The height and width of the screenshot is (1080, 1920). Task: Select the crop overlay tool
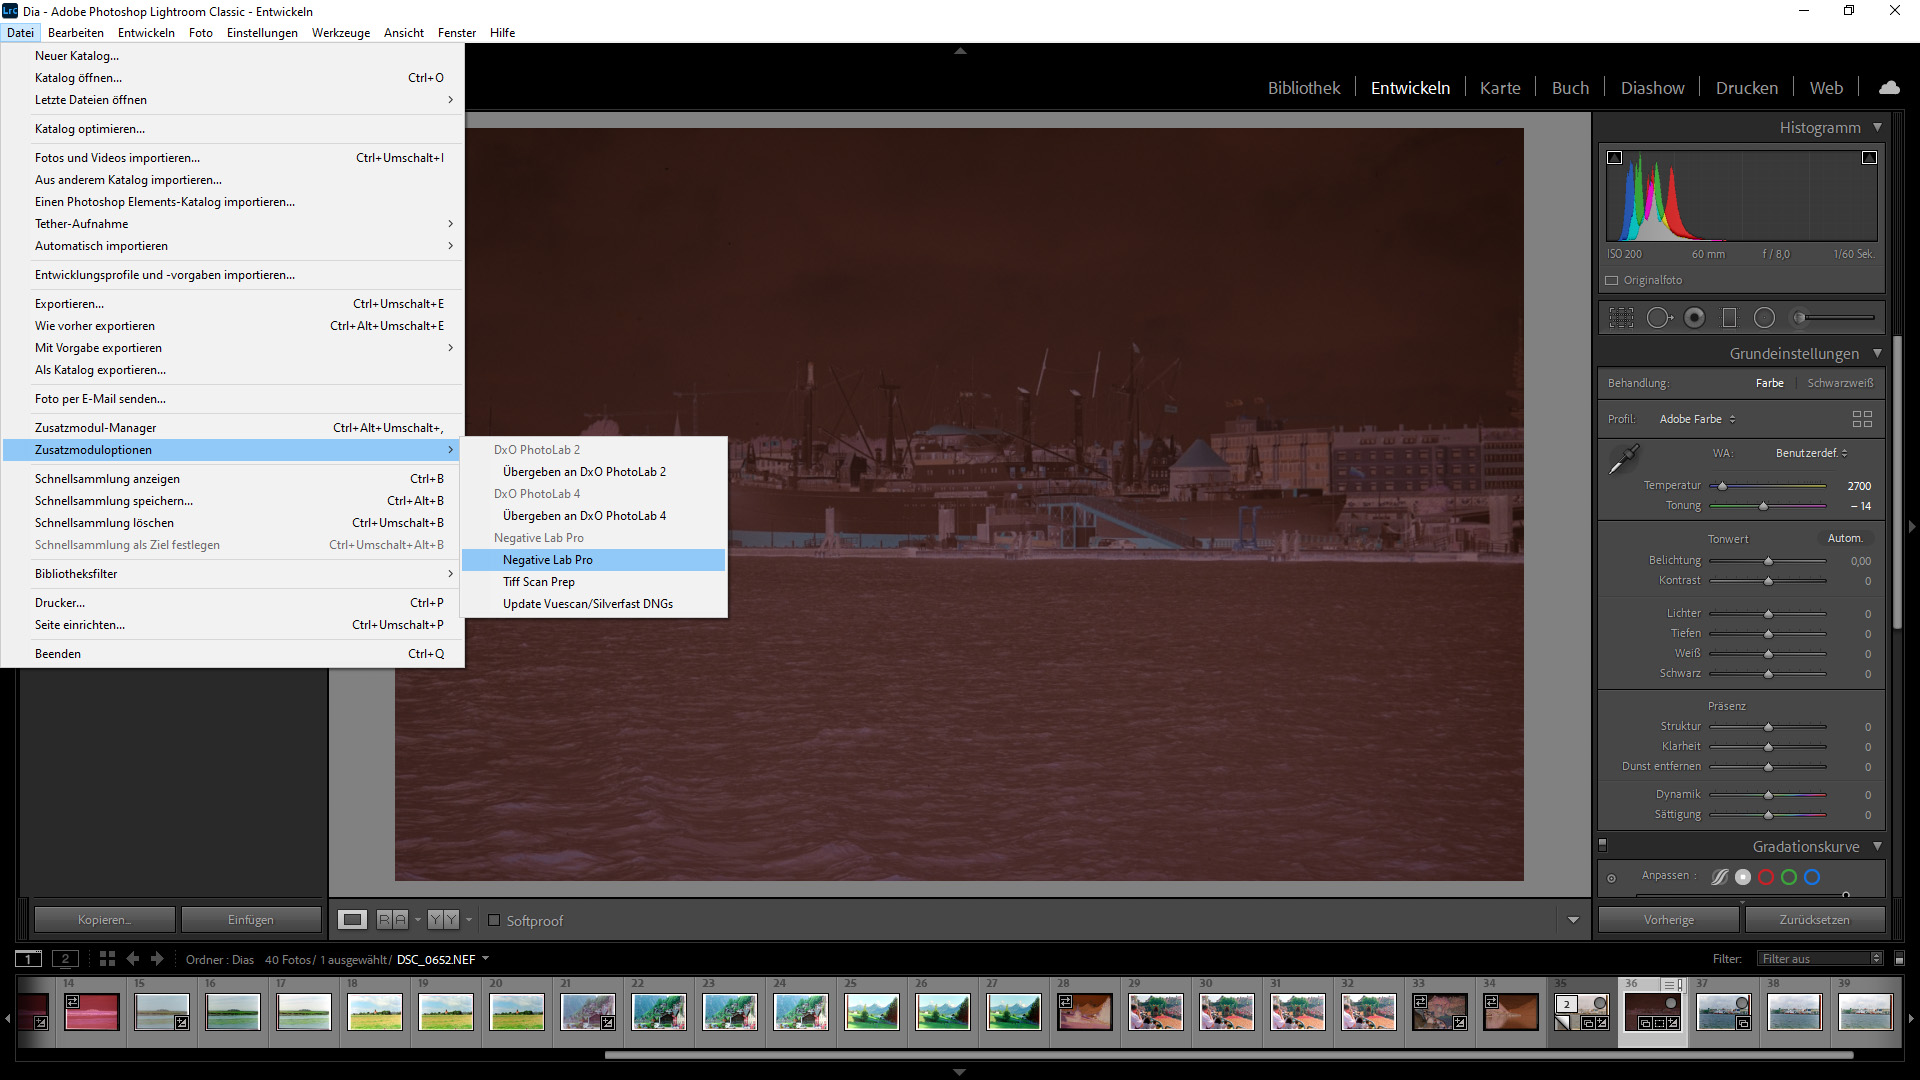pos(1621,318)
